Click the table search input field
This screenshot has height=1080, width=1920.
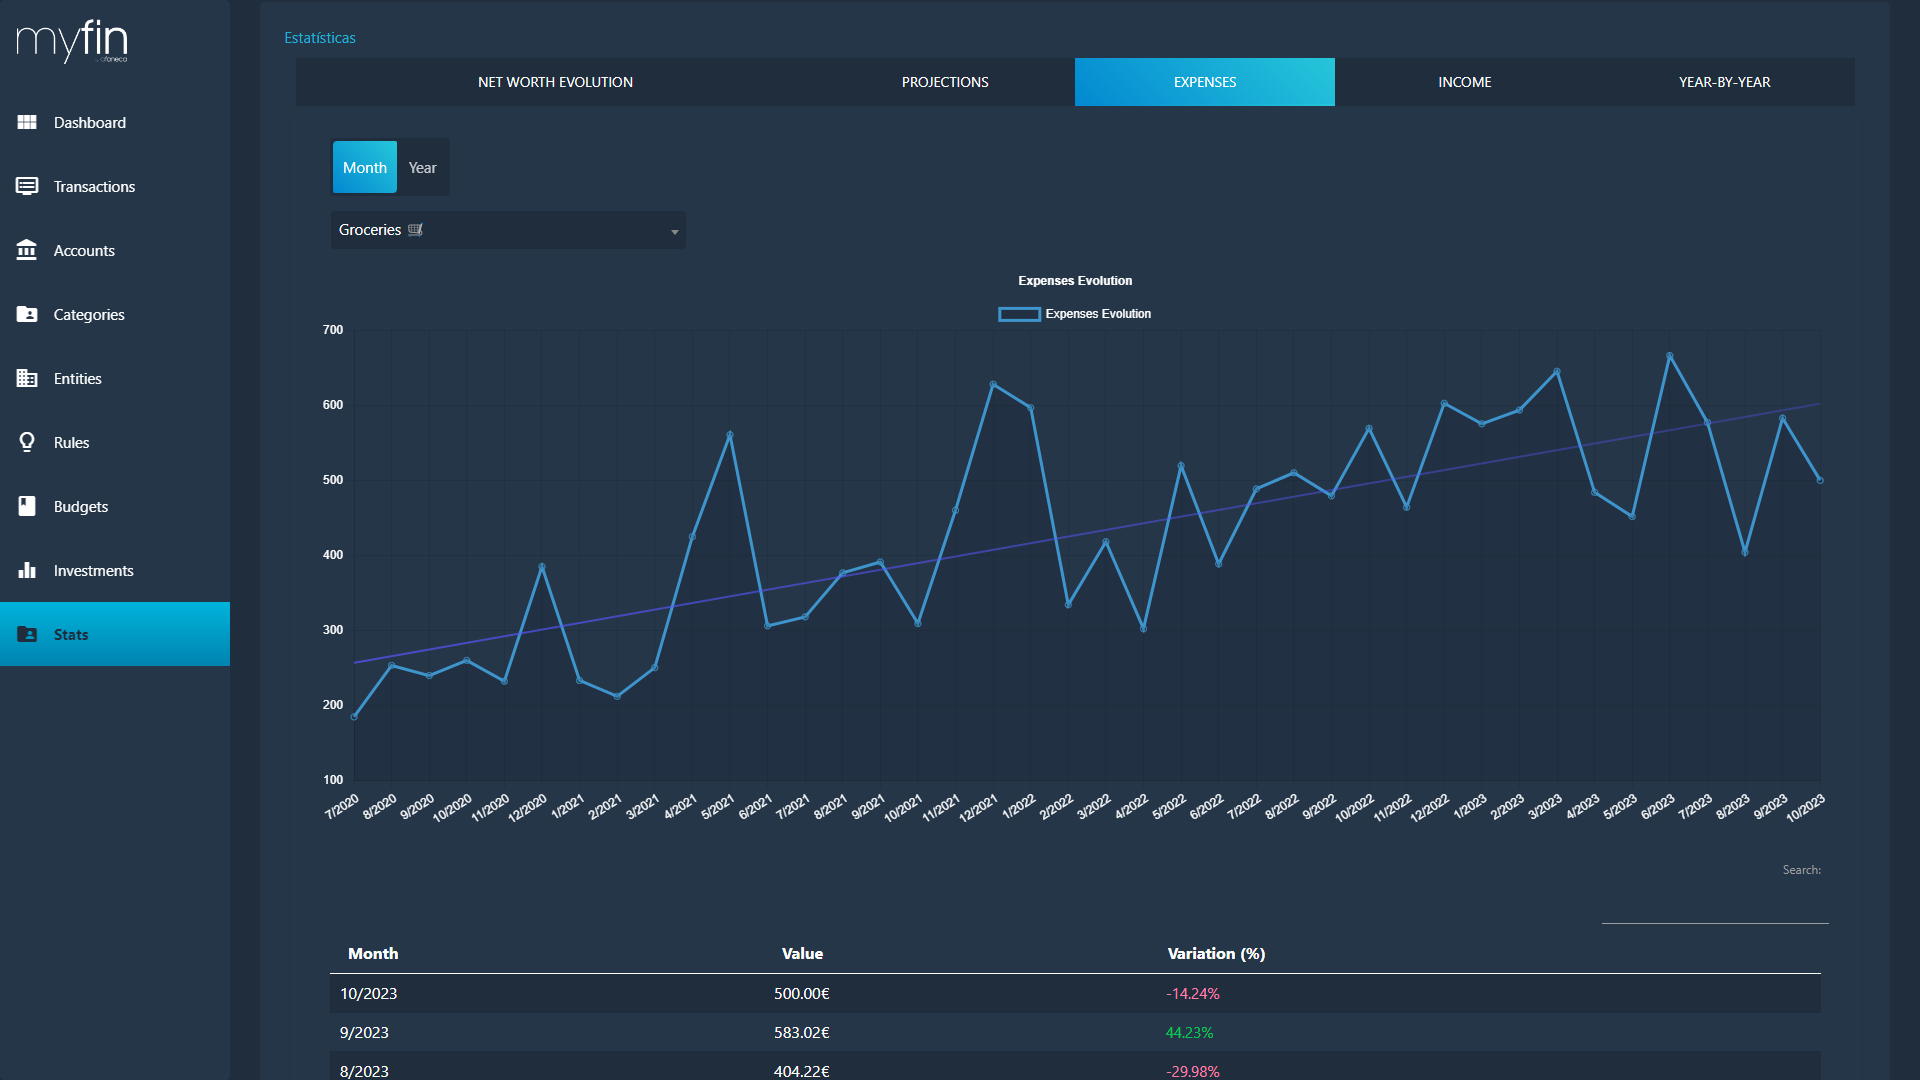[x=1715, y=905]
